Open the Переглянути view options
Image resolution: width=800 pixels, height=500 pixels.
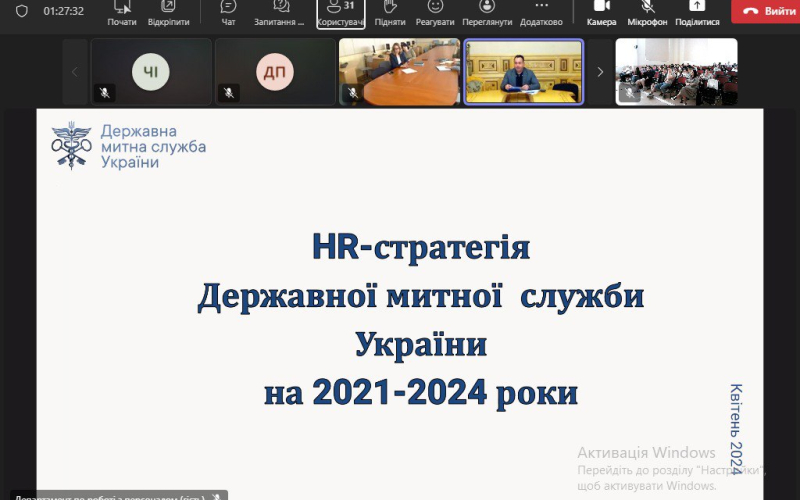point(487,14)
